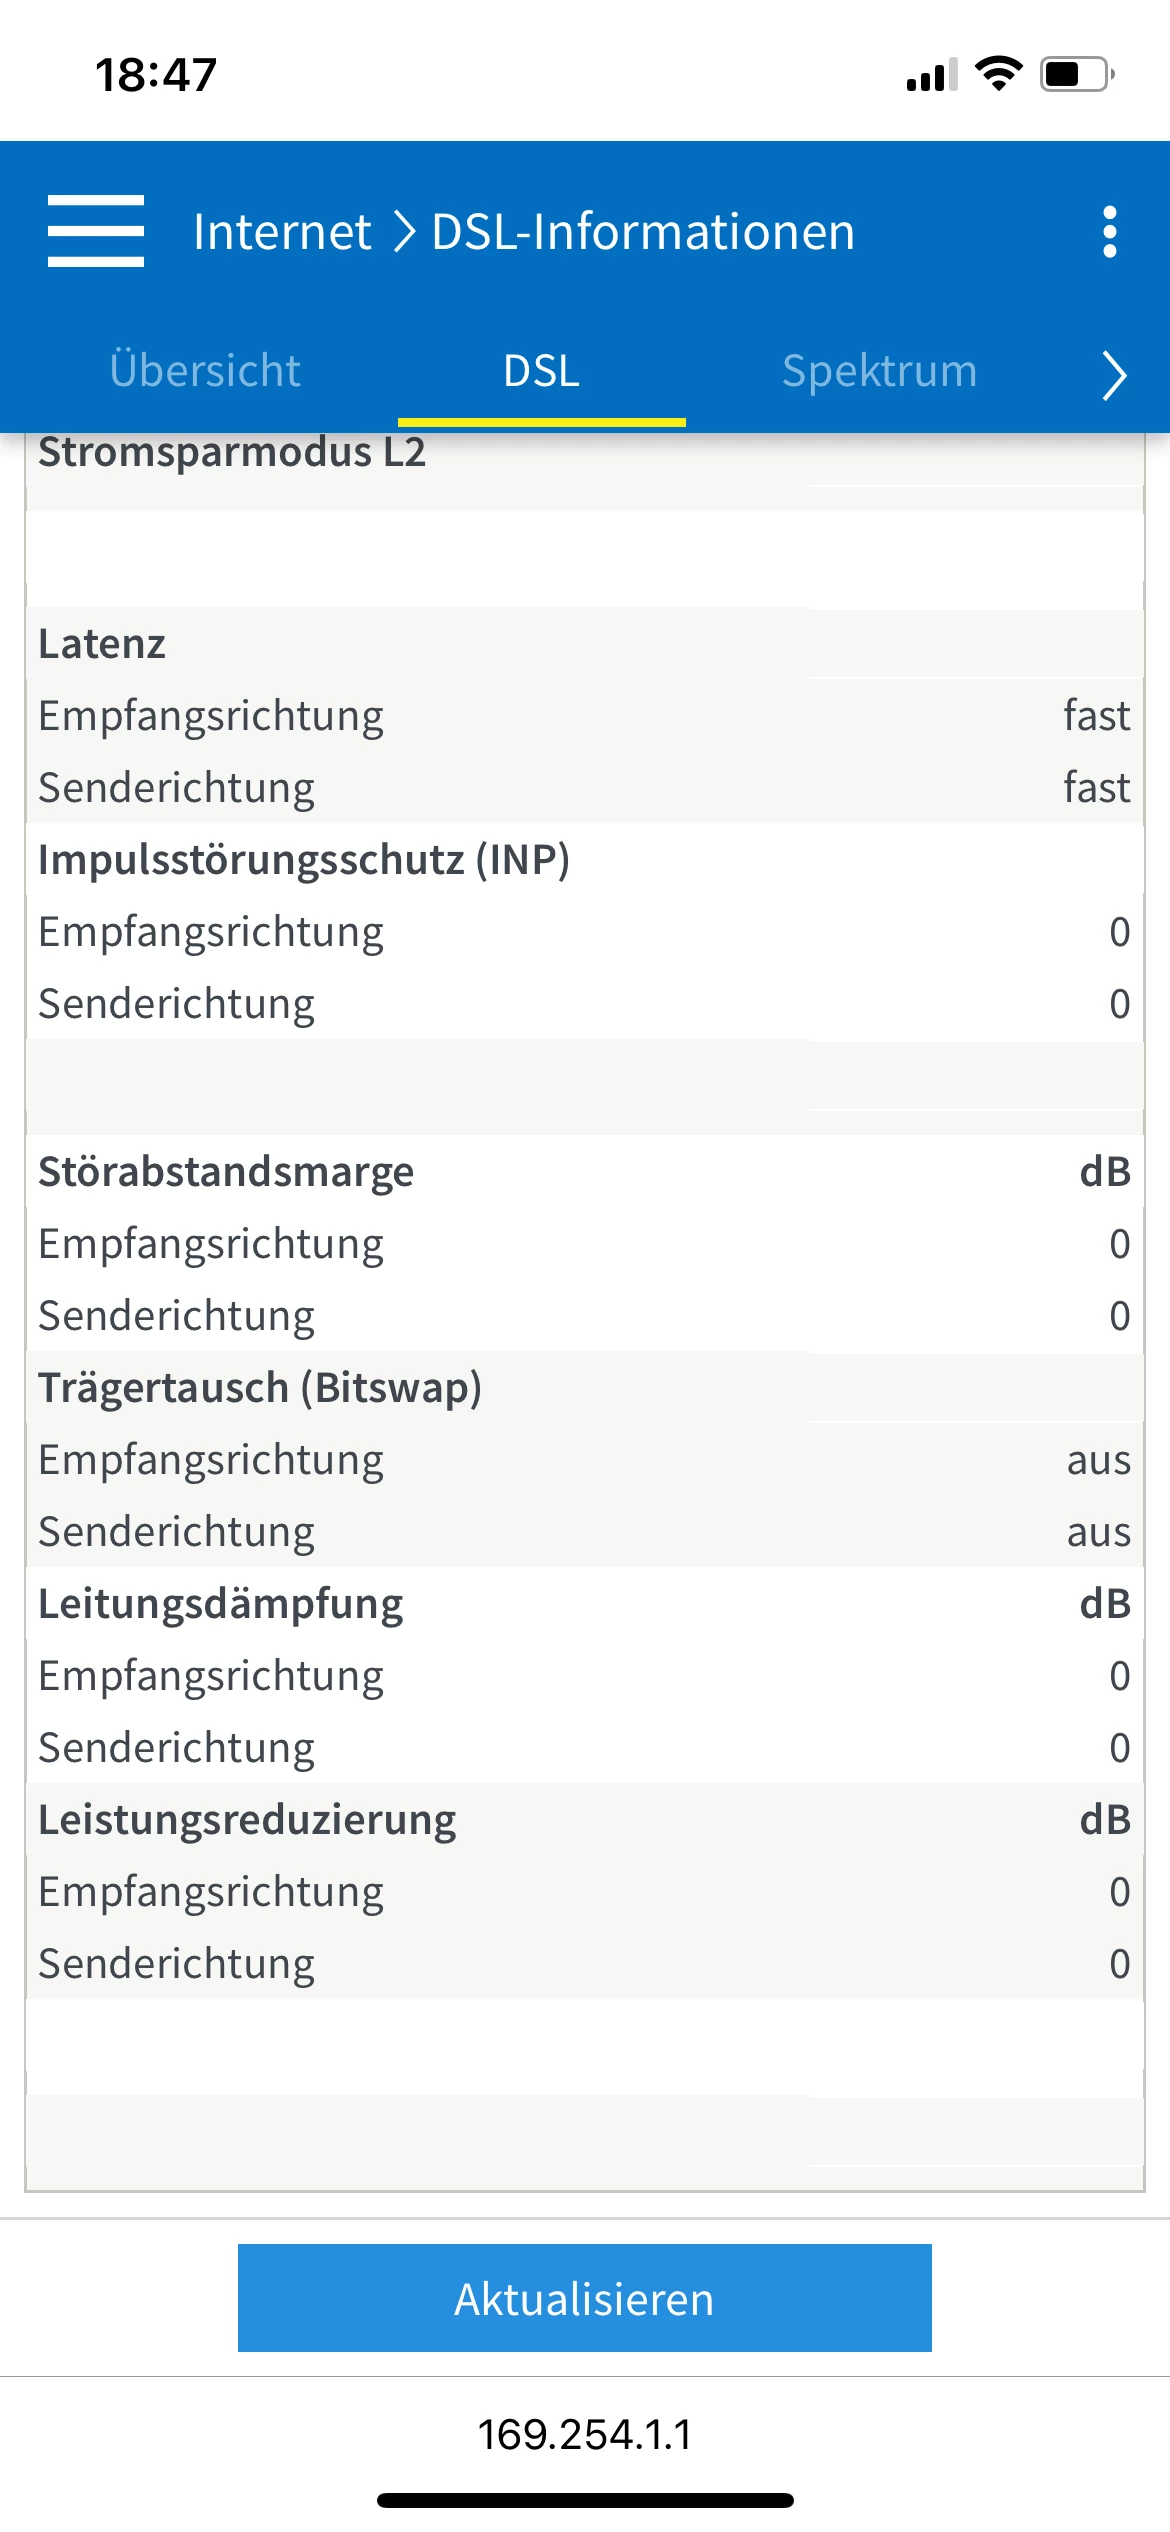Tap the 18:47 clock in status bar
This screenshot has width=1170, height=2532.
tap(156, 75)
